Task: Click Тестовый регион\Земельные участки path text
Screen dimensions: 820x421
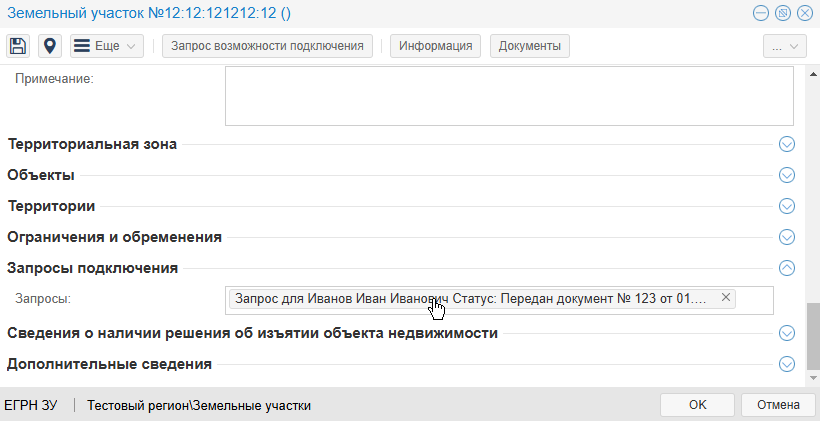Action: click(199, 405)
